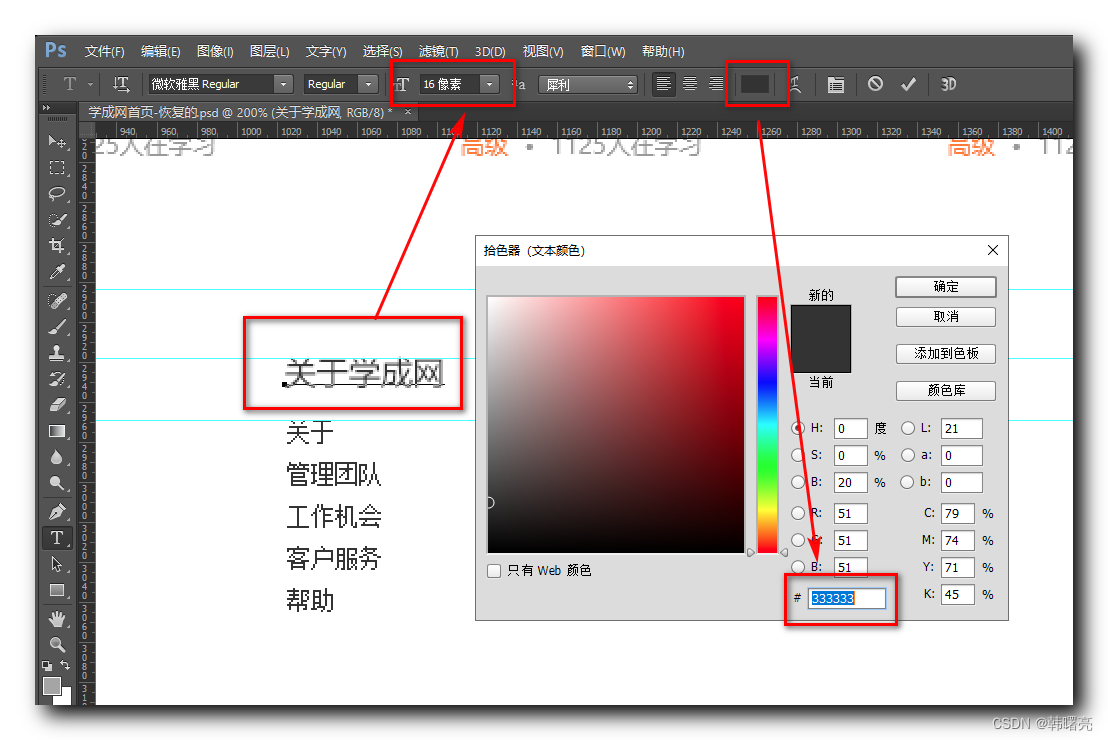Select the H radio button in the picker

pyautogui.click(x=799, y=428)
